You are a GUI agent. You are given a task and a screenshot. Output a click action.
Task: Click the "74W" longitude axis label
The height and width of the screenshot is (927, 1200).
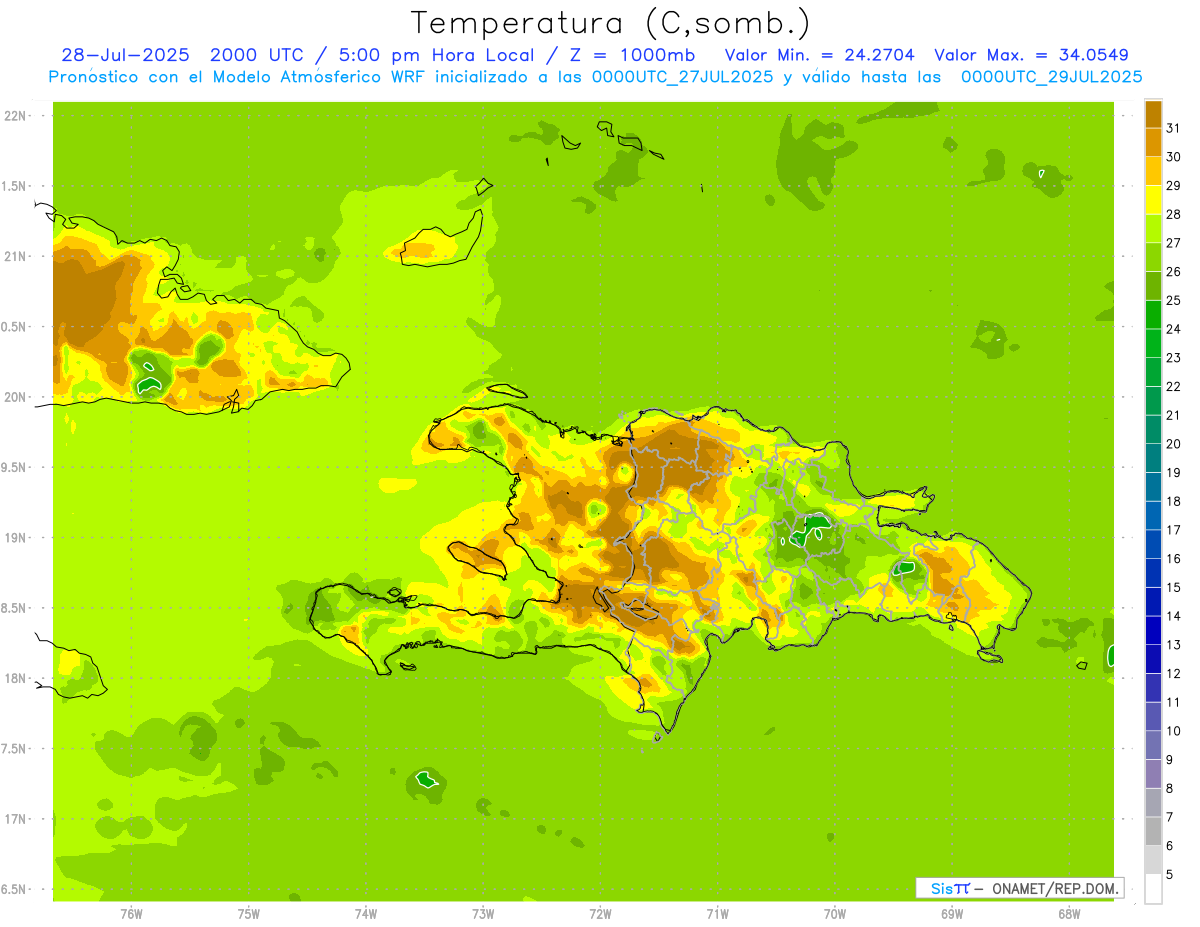click(365, 914)
